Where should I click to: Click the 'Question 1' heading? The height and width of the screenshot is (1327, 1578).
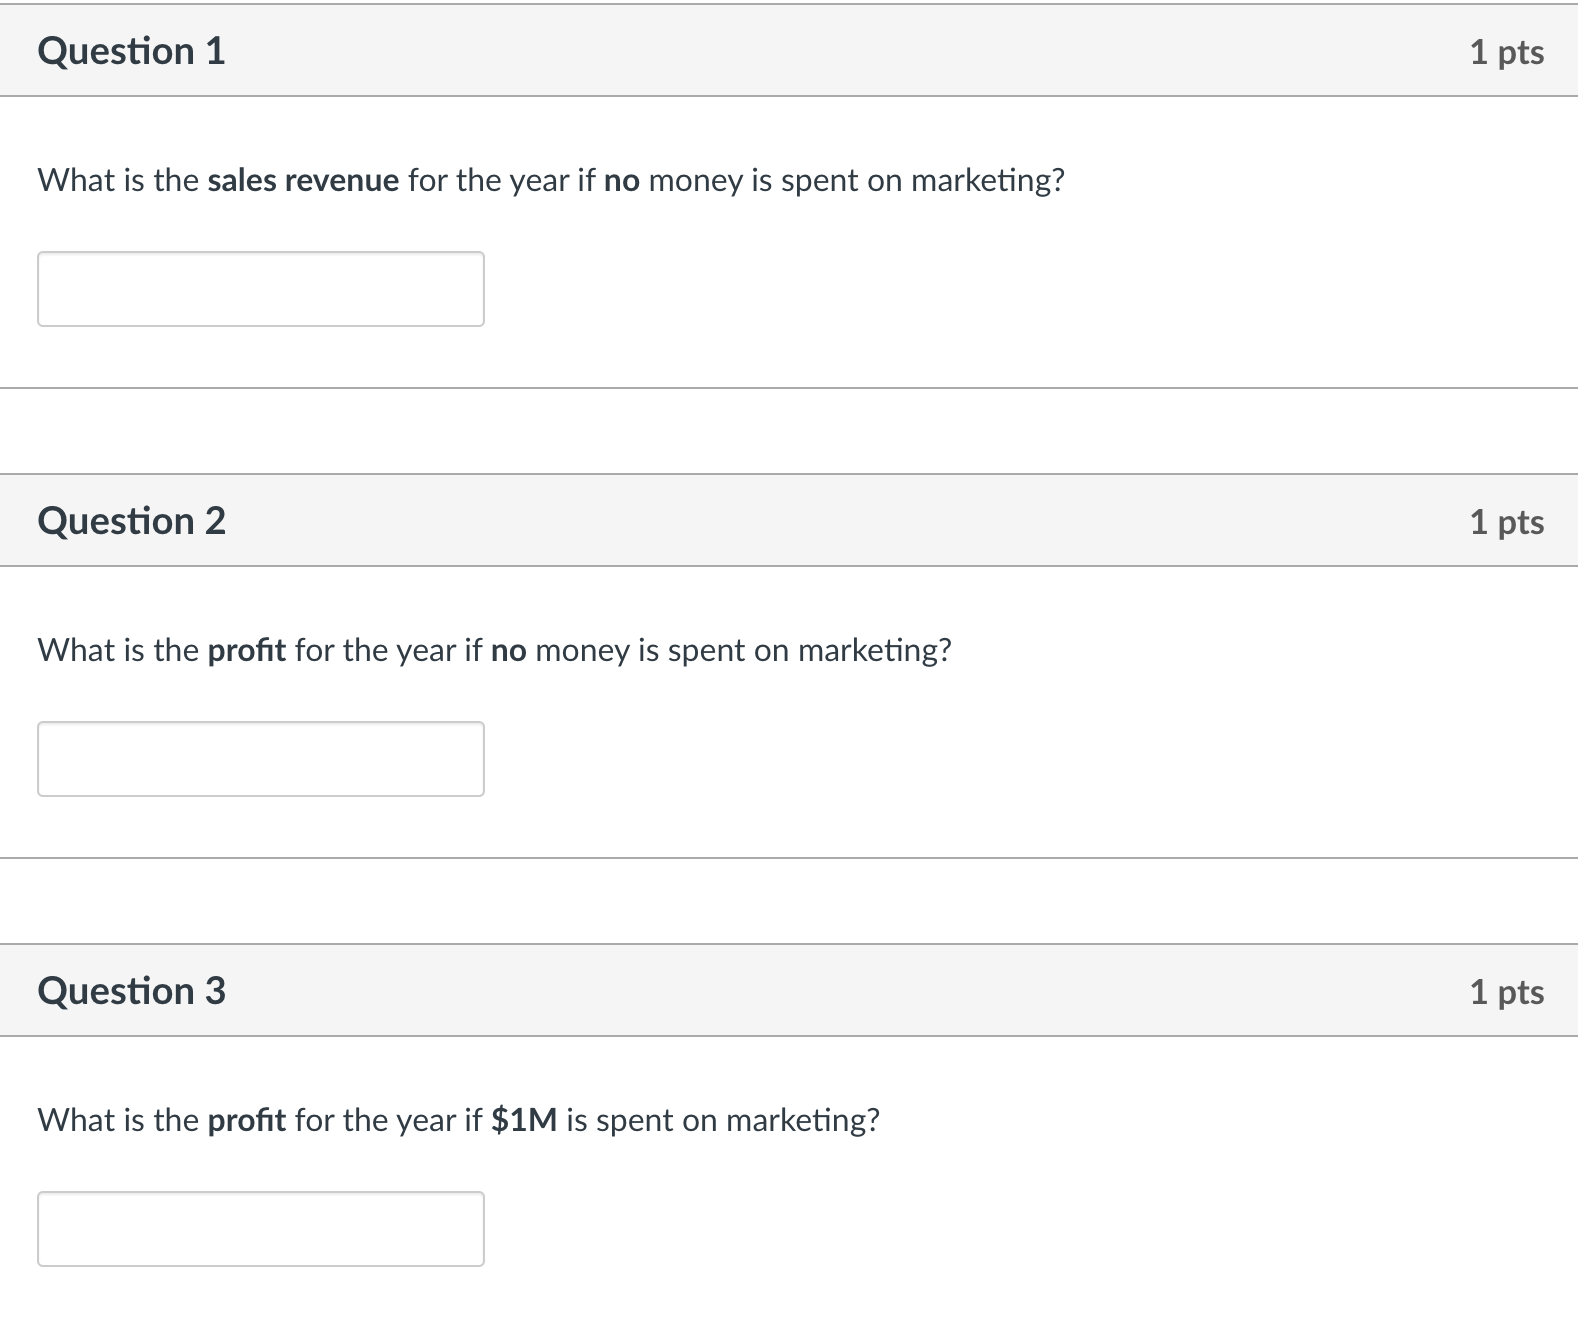tap(132, 51)
